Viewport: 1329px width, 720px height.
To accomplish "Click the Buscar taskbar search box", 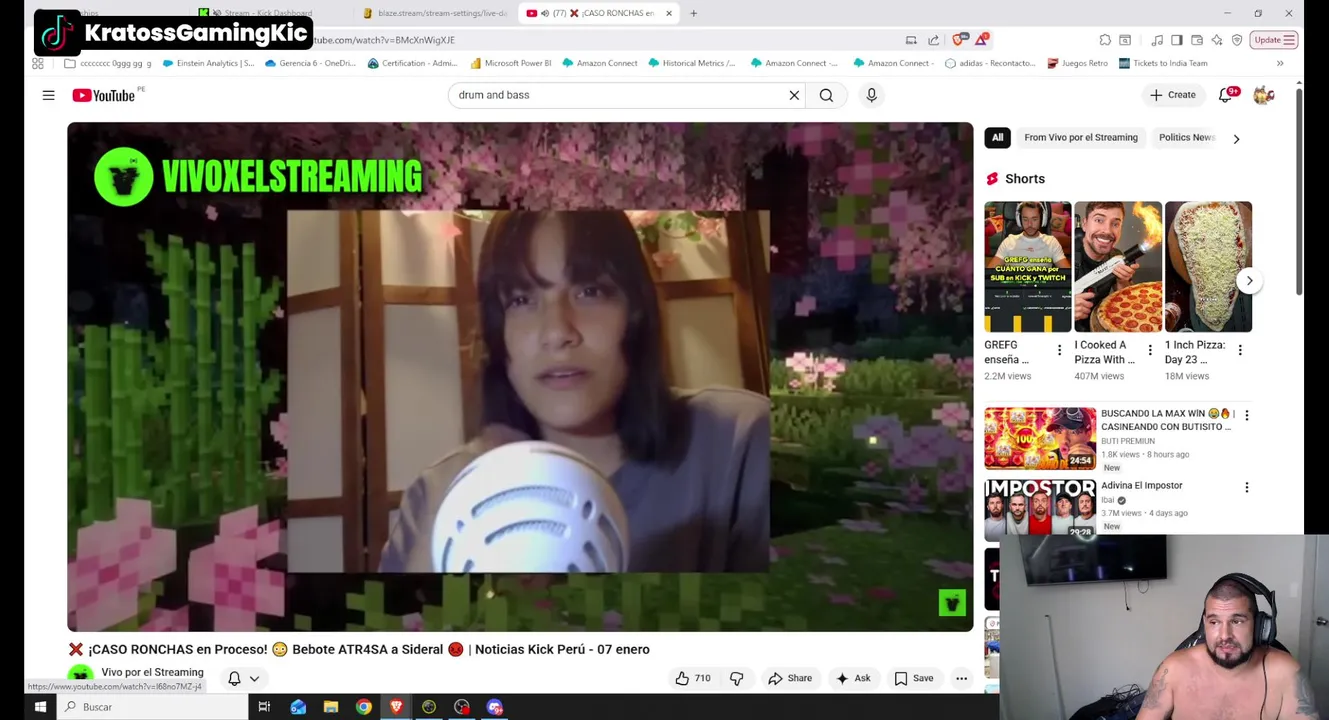I will click(152, 707).
